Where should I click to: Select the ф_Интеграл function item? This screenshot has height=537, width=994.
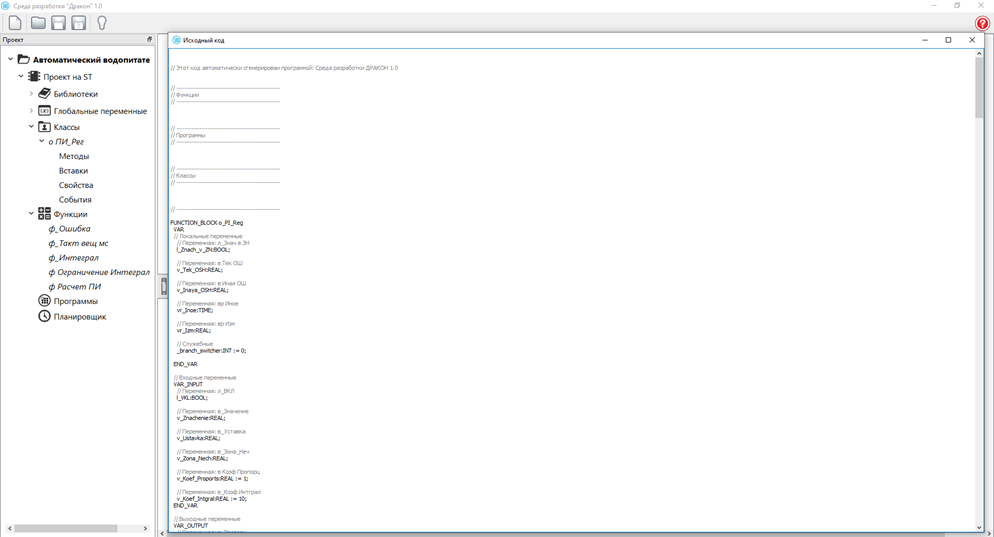tap(73, 258)
